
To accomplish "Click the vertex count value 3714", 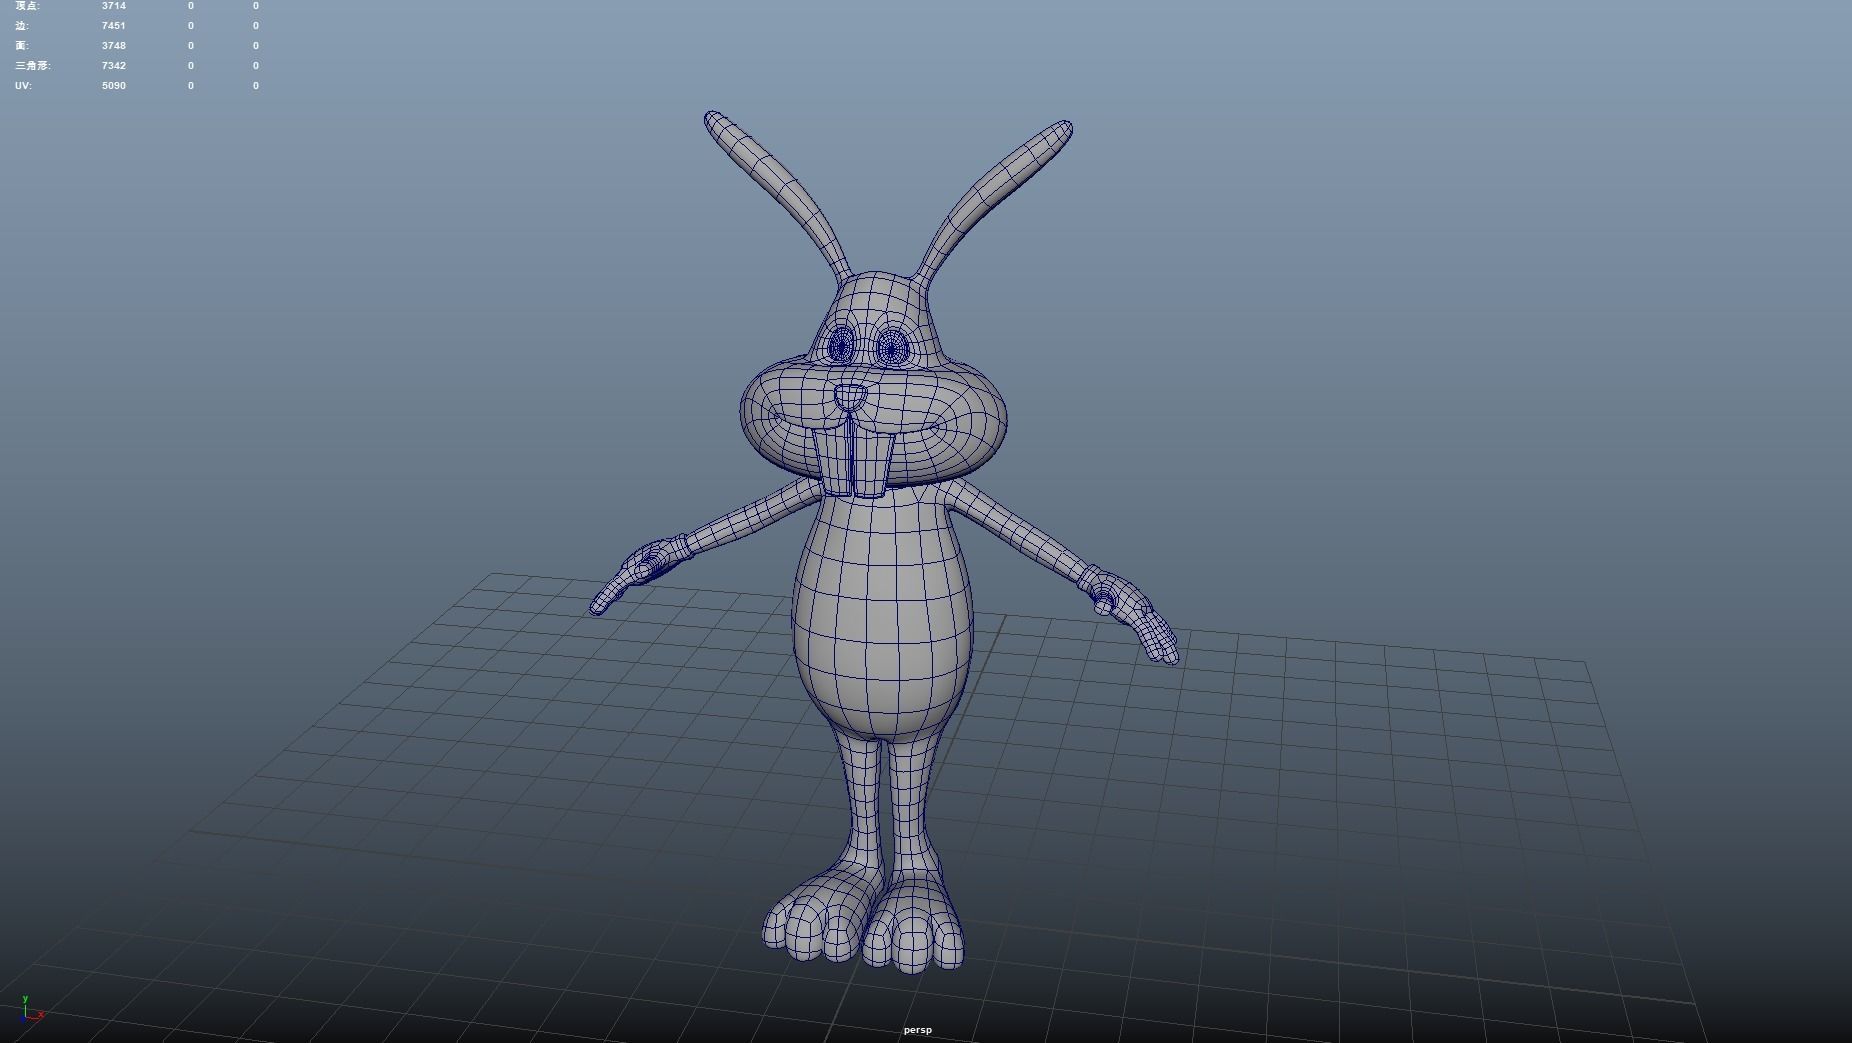I will 114,6.
